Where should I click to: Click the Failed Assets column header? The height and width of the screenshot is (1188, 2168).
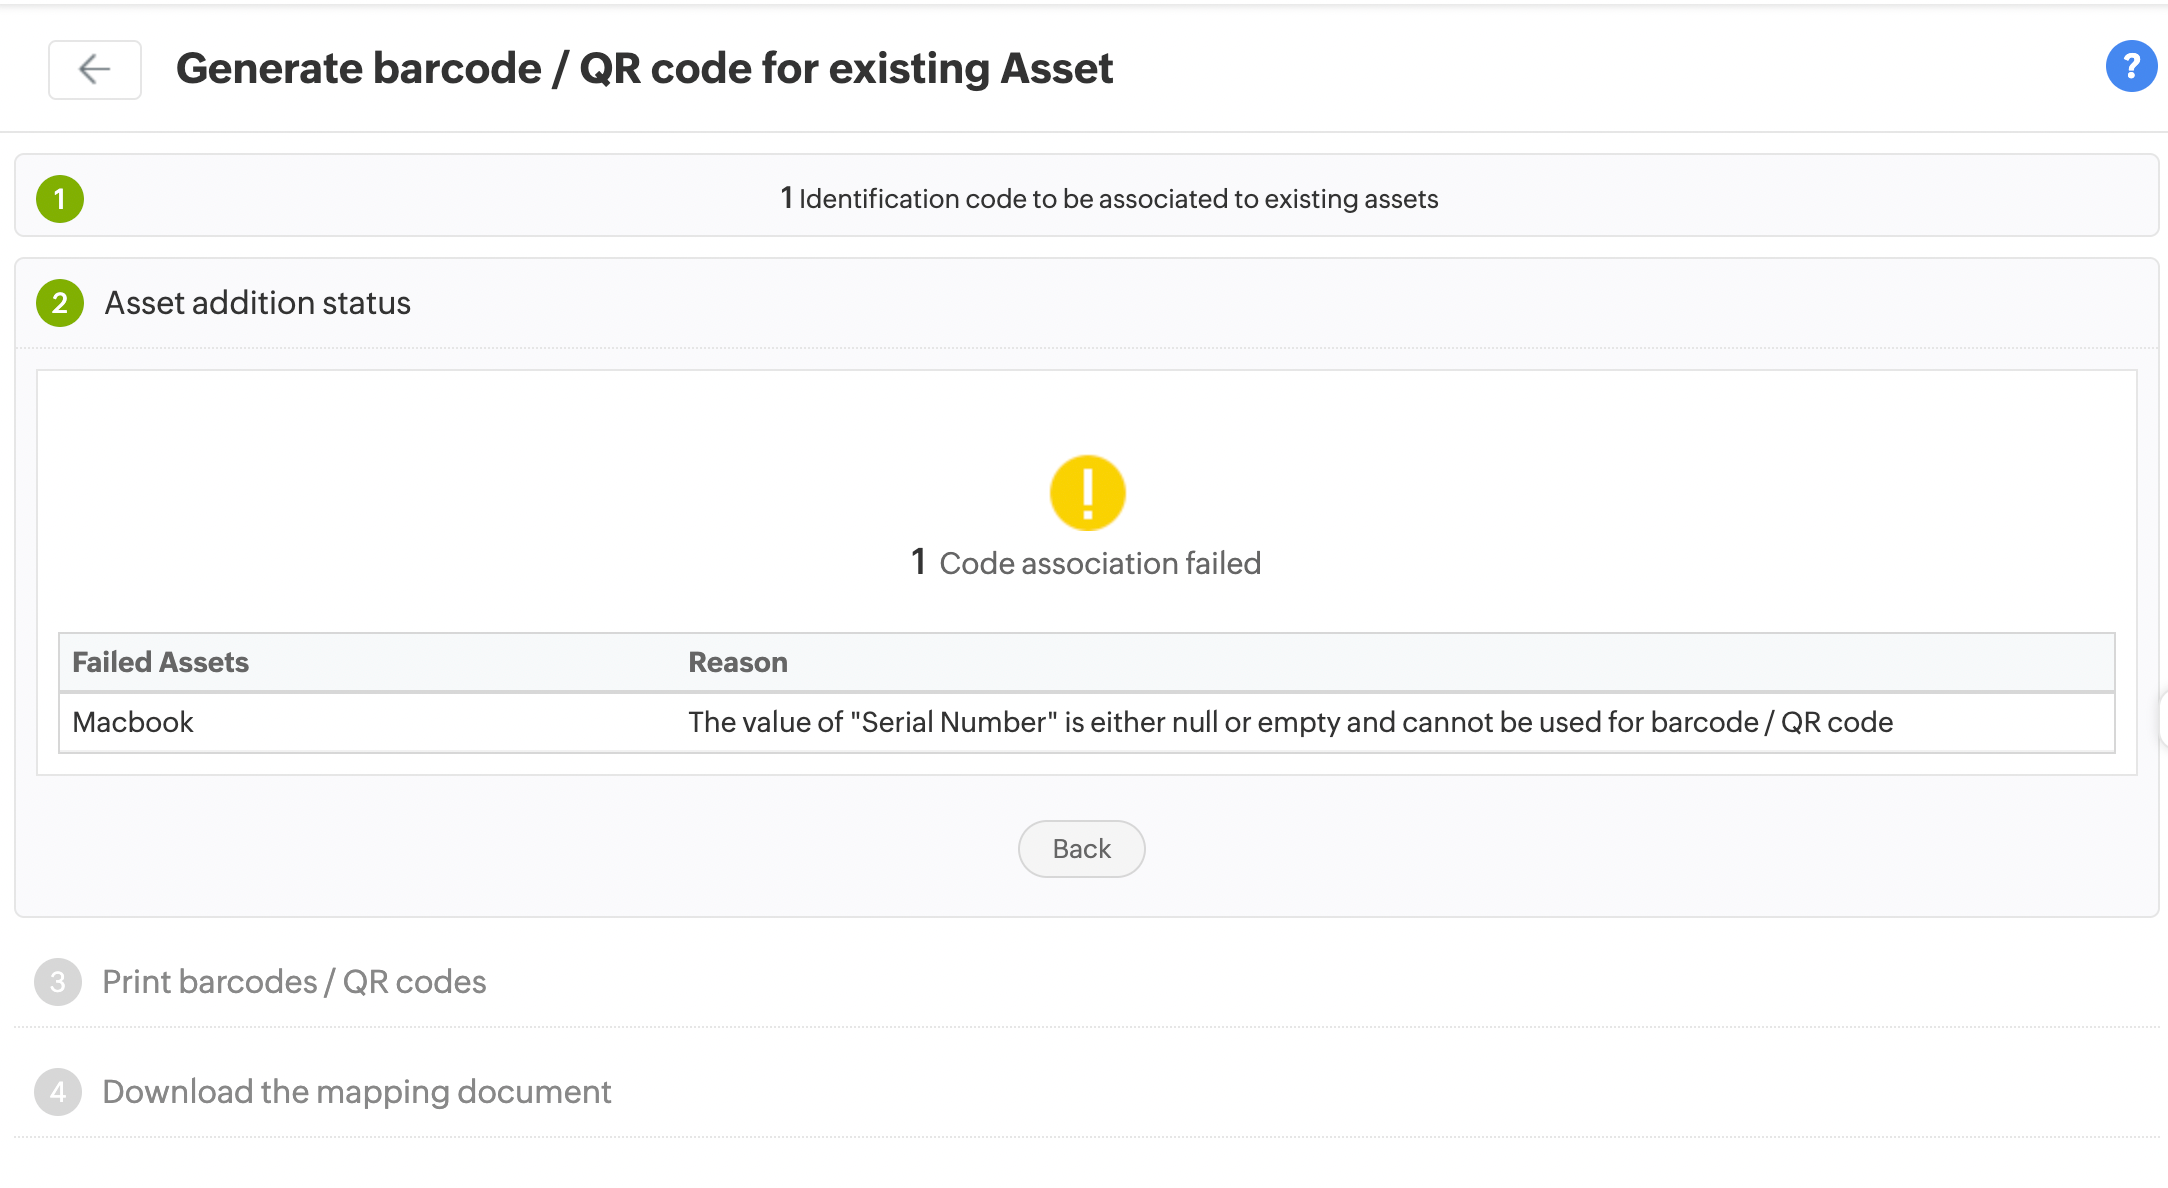coord(160,662)
